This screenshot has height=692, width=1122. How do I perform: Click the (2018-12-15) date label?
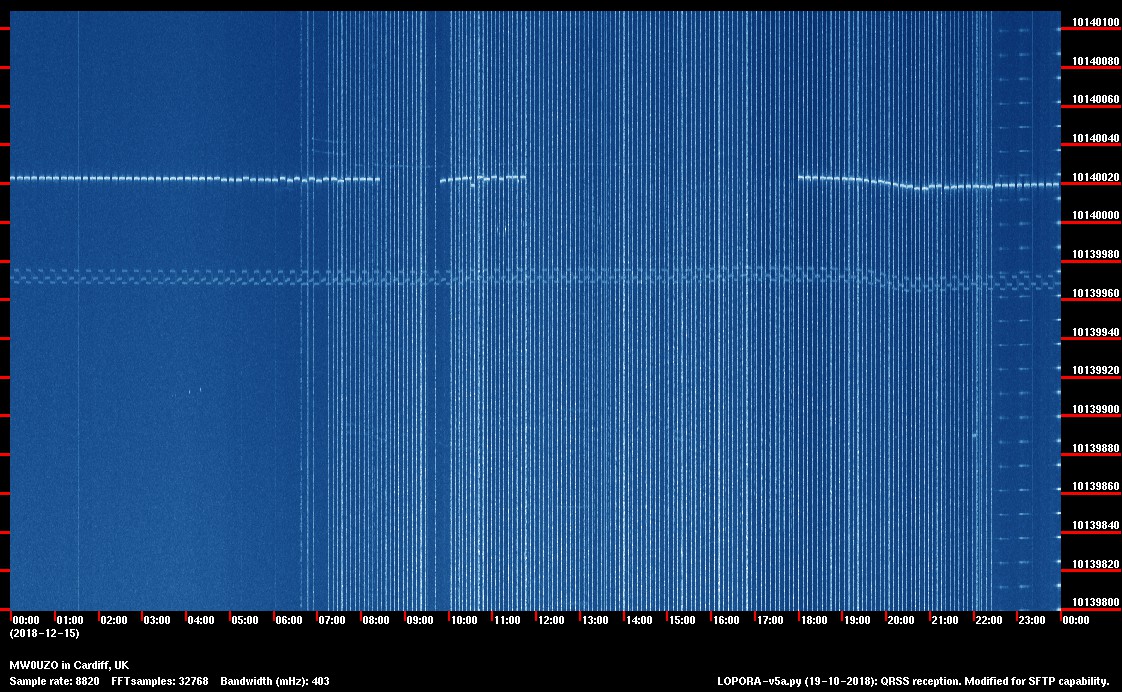tap(44, 633)
